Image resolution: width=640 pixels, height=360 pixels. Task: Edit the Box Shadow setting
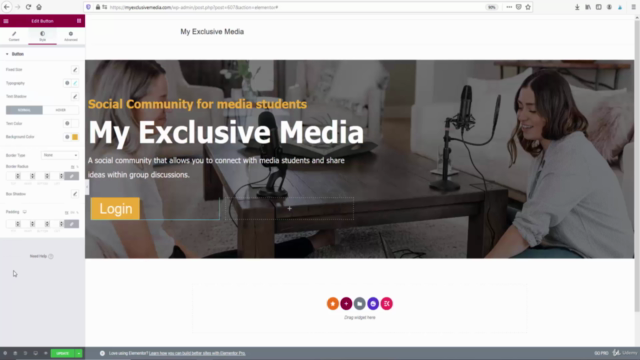tap(75, 194)
